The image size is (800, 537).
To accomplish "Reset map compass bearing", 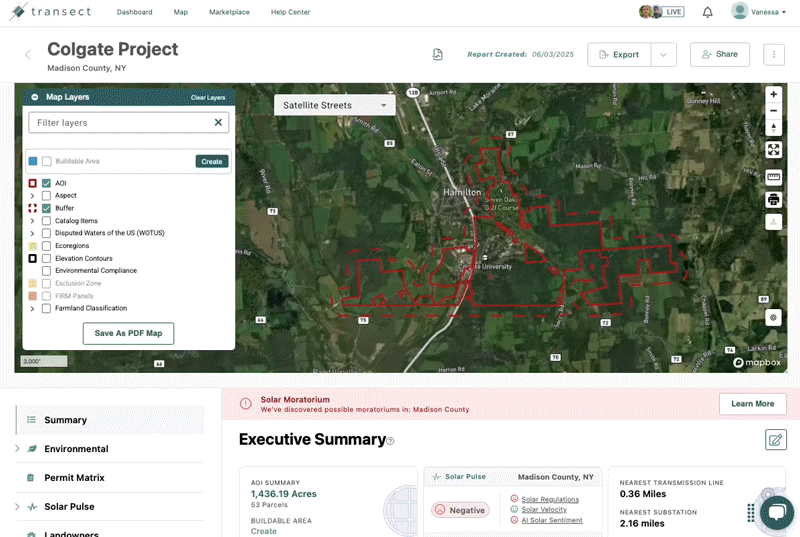I will click(773, 127).
